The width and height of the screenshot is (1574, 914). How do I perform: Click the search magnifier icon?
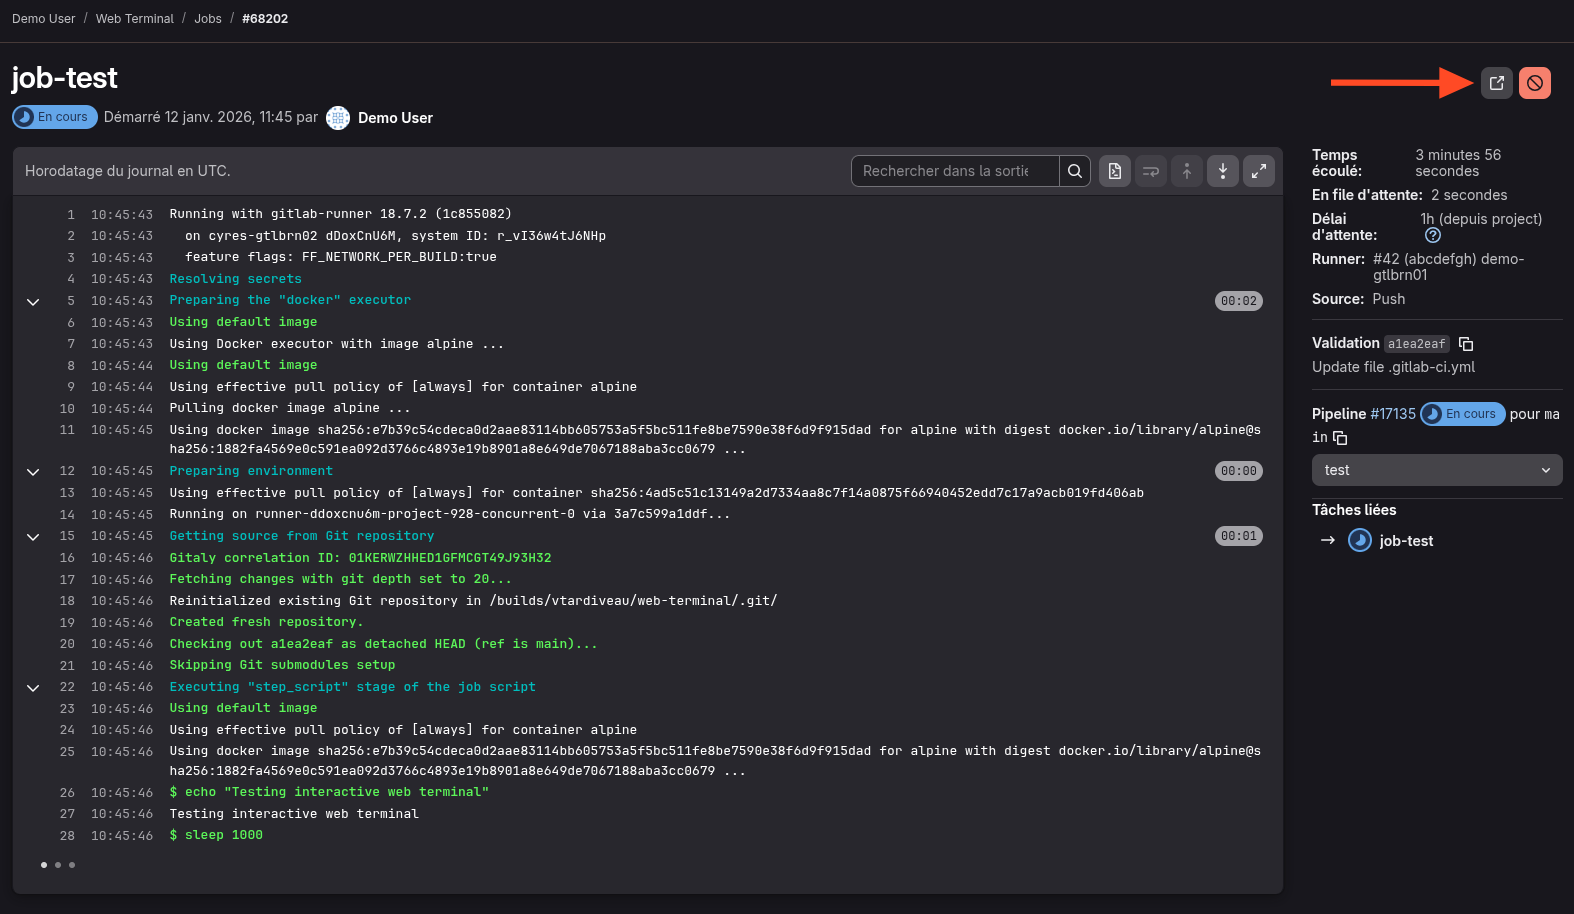coord(1074,171)
